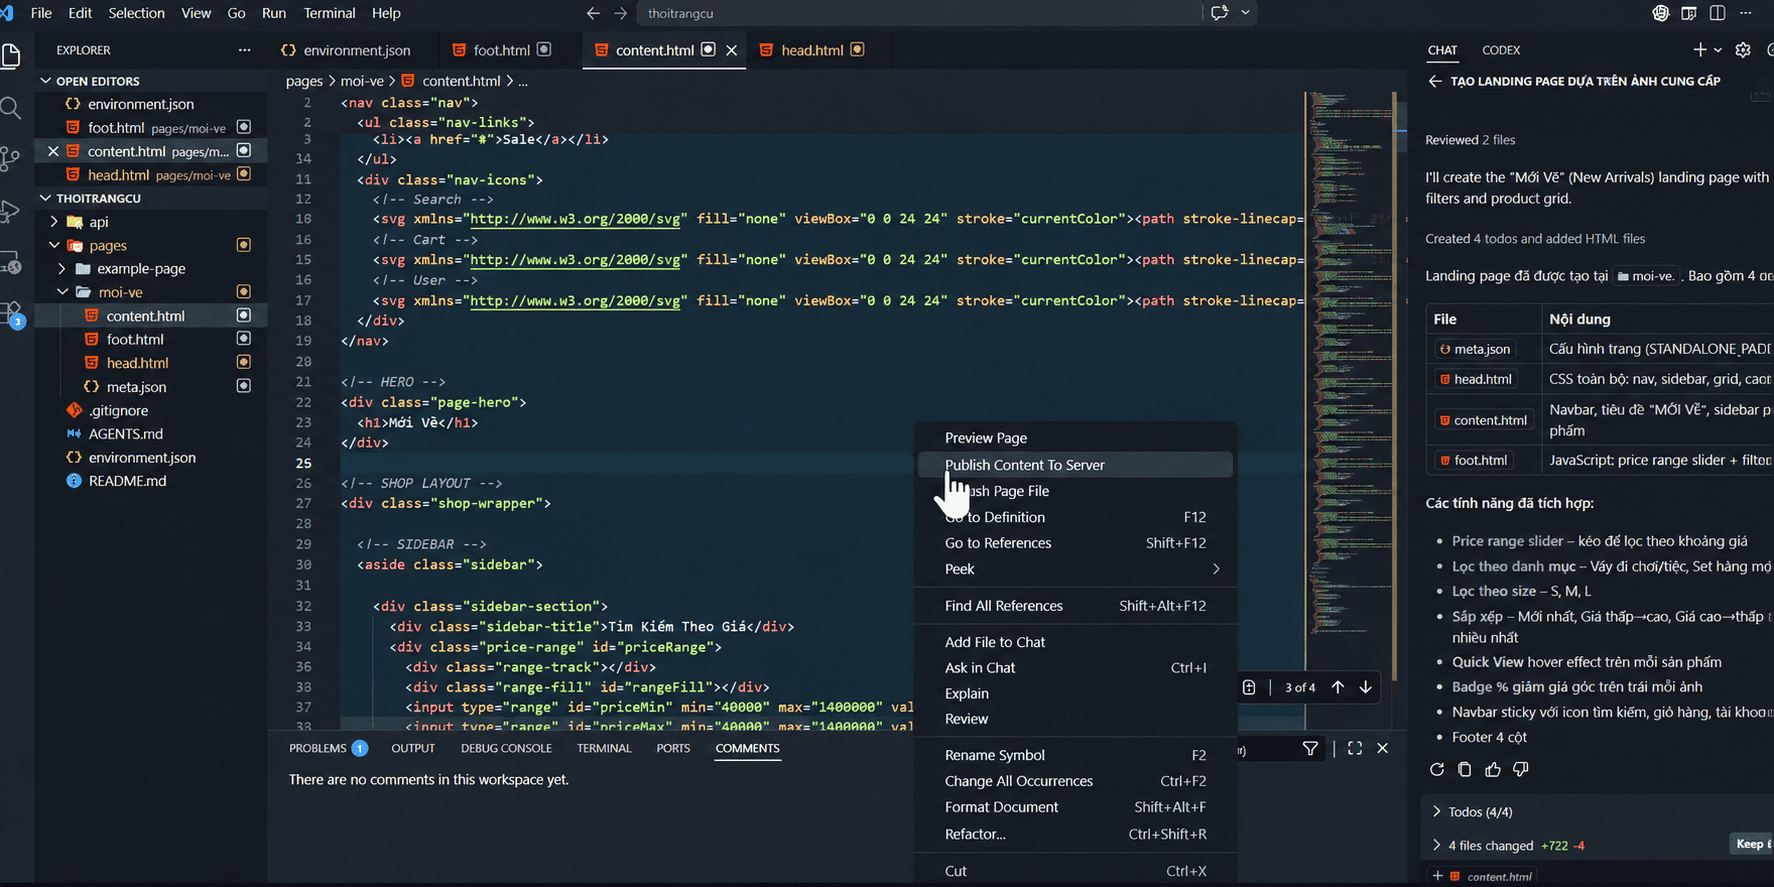
Task: Open foot.html link in chat table
Action: click(1473, 460)
